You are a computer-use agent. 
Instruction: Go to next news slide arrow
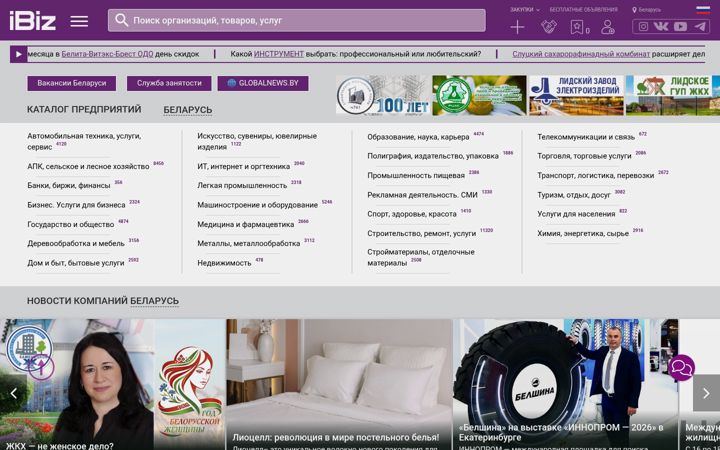[706, 393]
